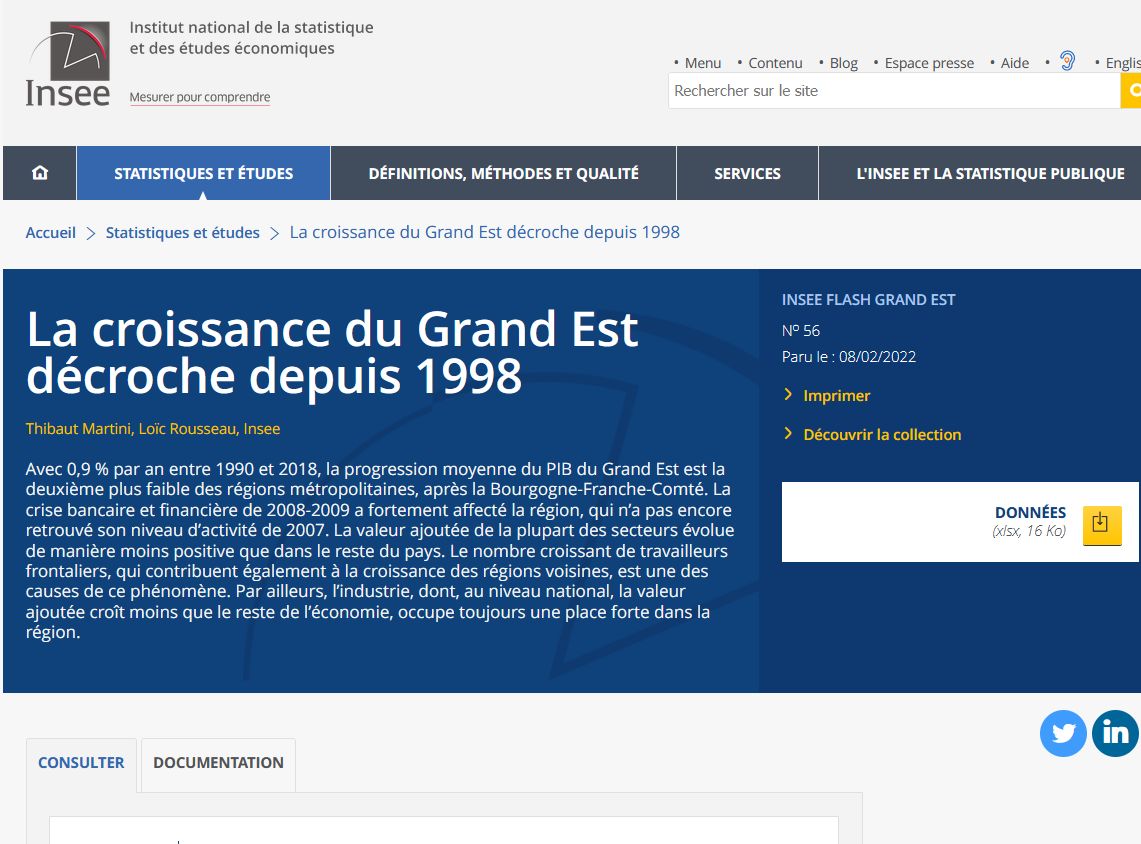
Task: Click main title La croissance du Grand Est
Action: coord(333,352)
